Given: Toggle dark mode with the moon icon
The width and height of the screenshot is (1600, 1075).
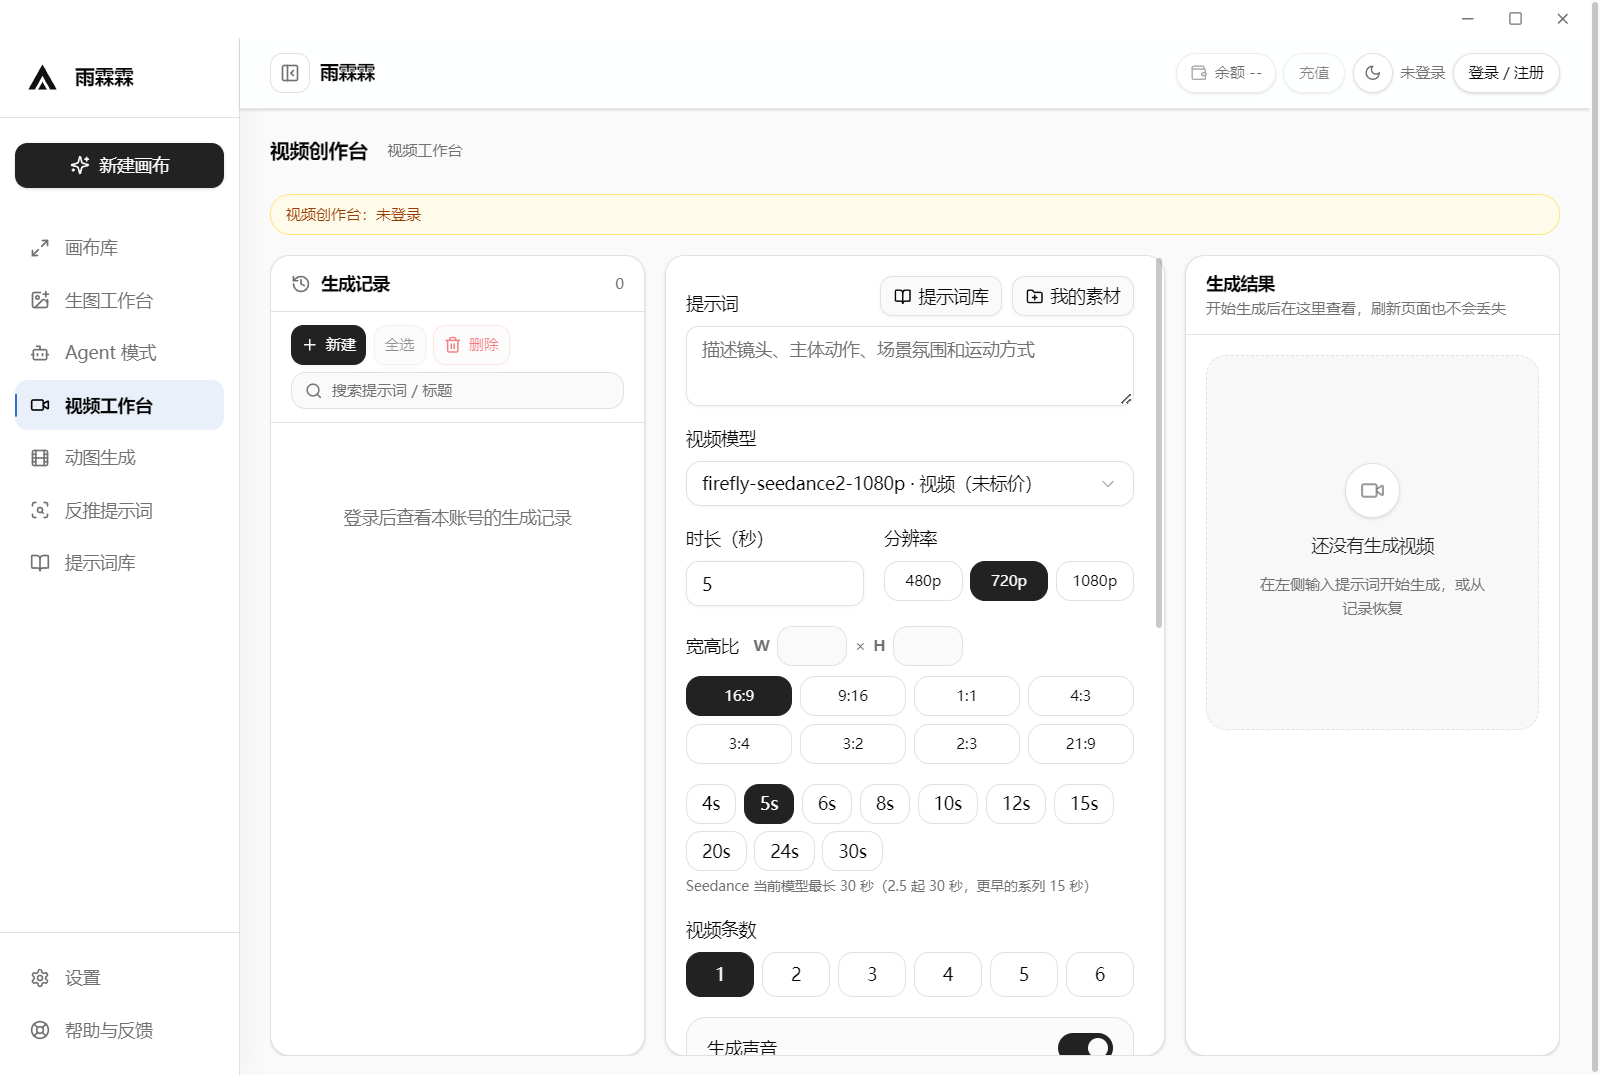Looking at the screenshot, I should [1373, 73].
